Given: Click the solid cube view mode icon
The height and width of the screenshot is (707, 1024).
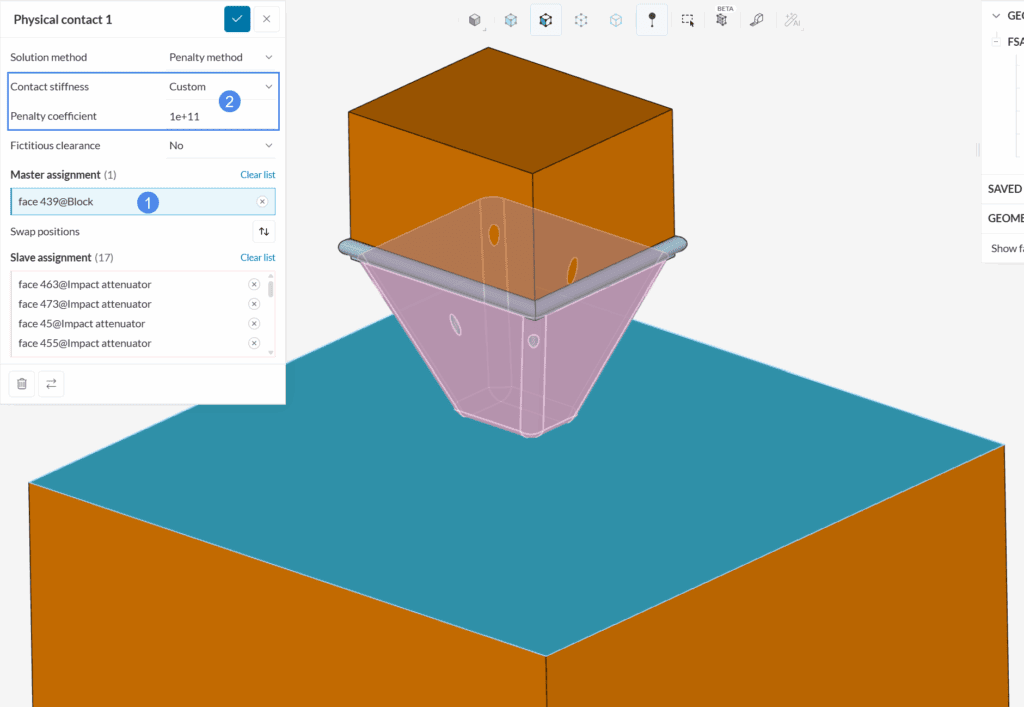Looking at the screenshot, I should point(475,20).
